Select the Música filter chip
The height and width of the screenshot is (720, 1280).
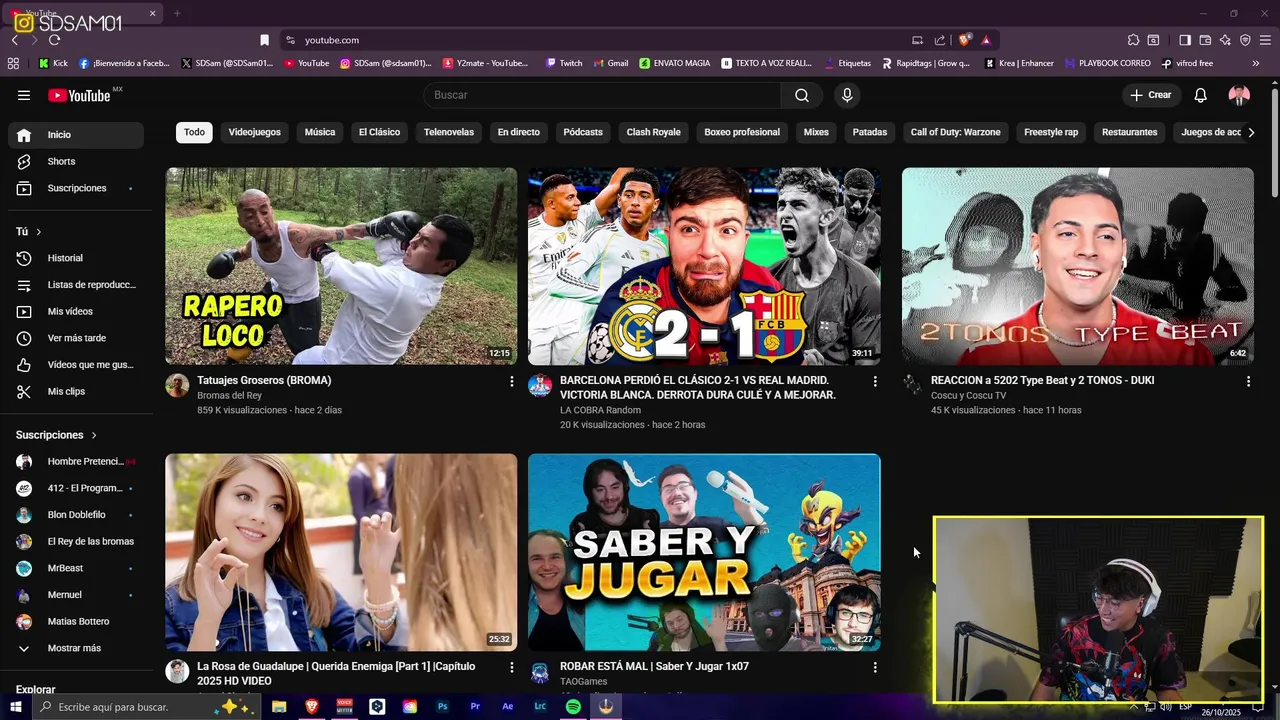coord(320,132)
